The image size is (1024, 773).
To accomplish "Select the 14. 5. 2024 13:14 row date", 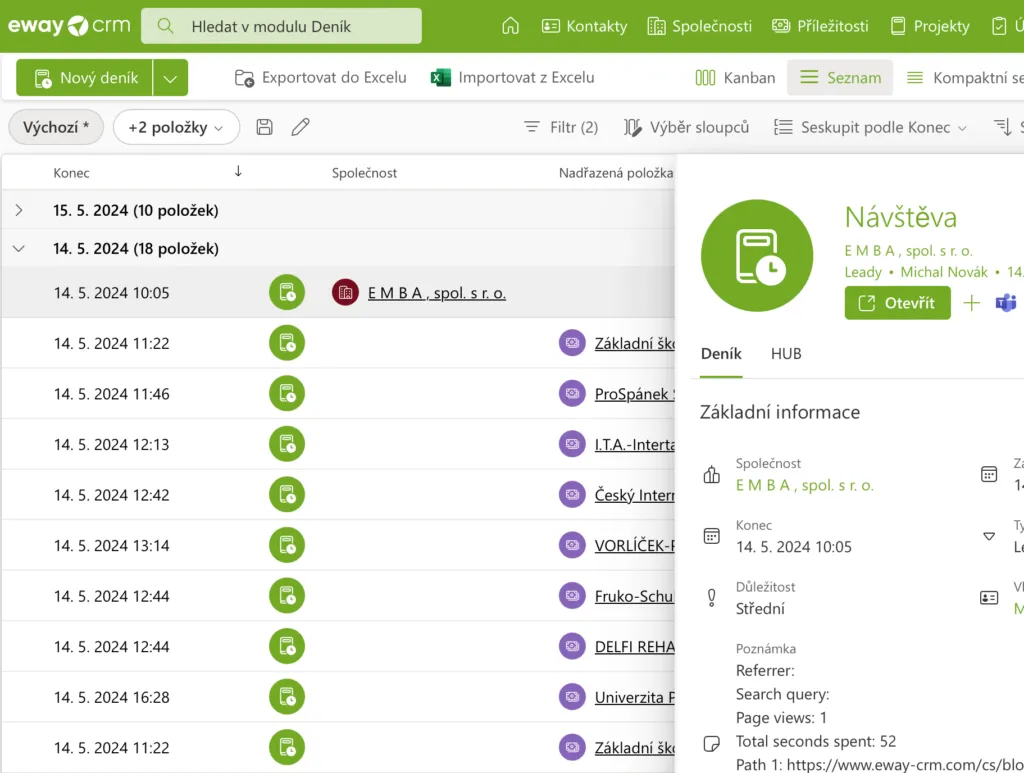I will click(112, 546).
